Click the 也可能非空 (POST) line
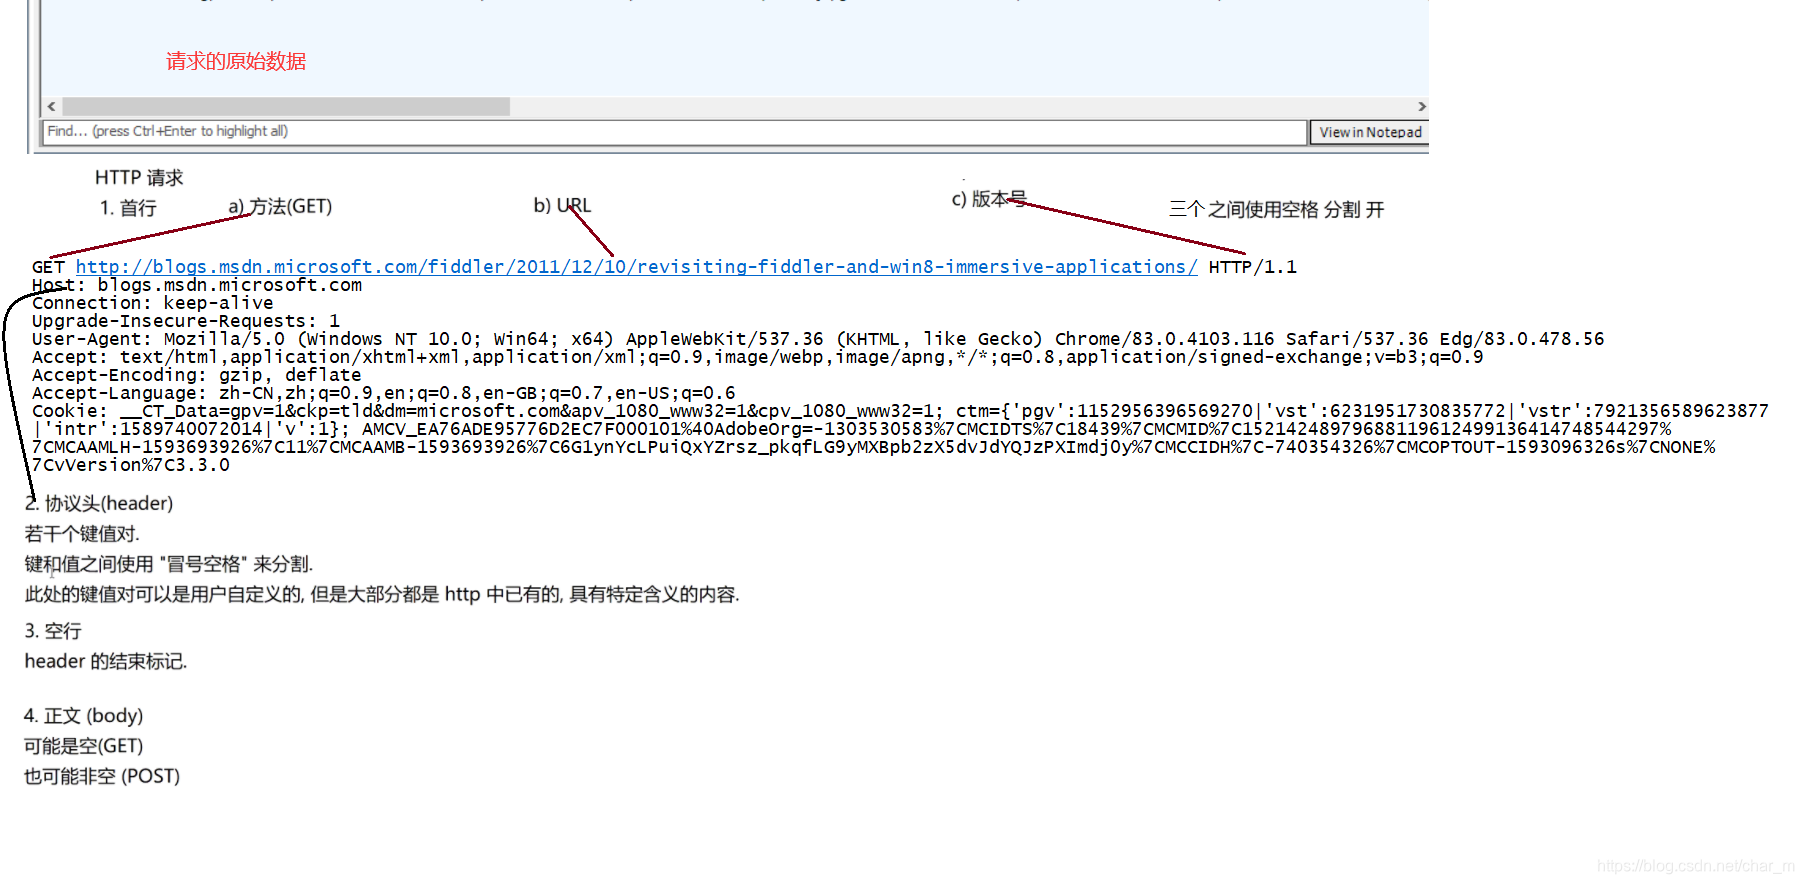Image resolution: width=1804 pixels, height=884 pixels. click(x=102, y=776)
